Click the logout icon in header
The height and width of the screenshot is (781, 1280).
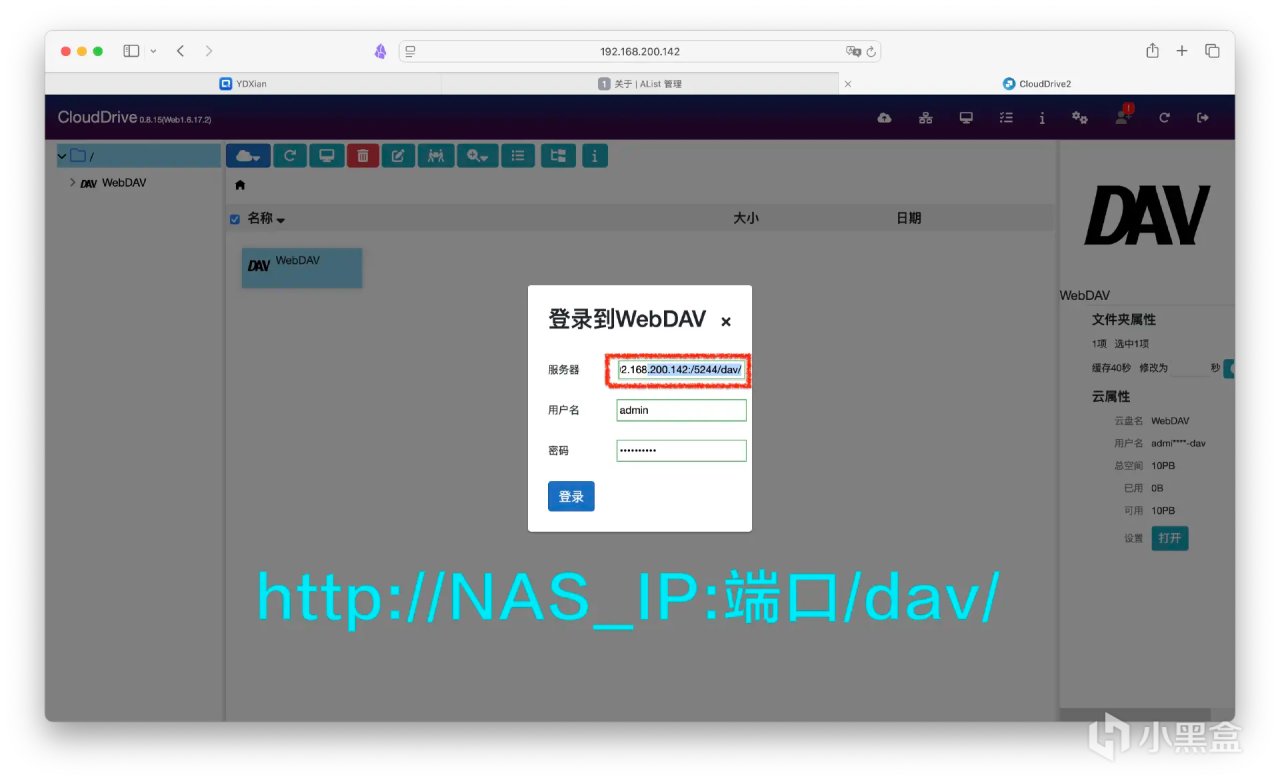[1202, 118]
